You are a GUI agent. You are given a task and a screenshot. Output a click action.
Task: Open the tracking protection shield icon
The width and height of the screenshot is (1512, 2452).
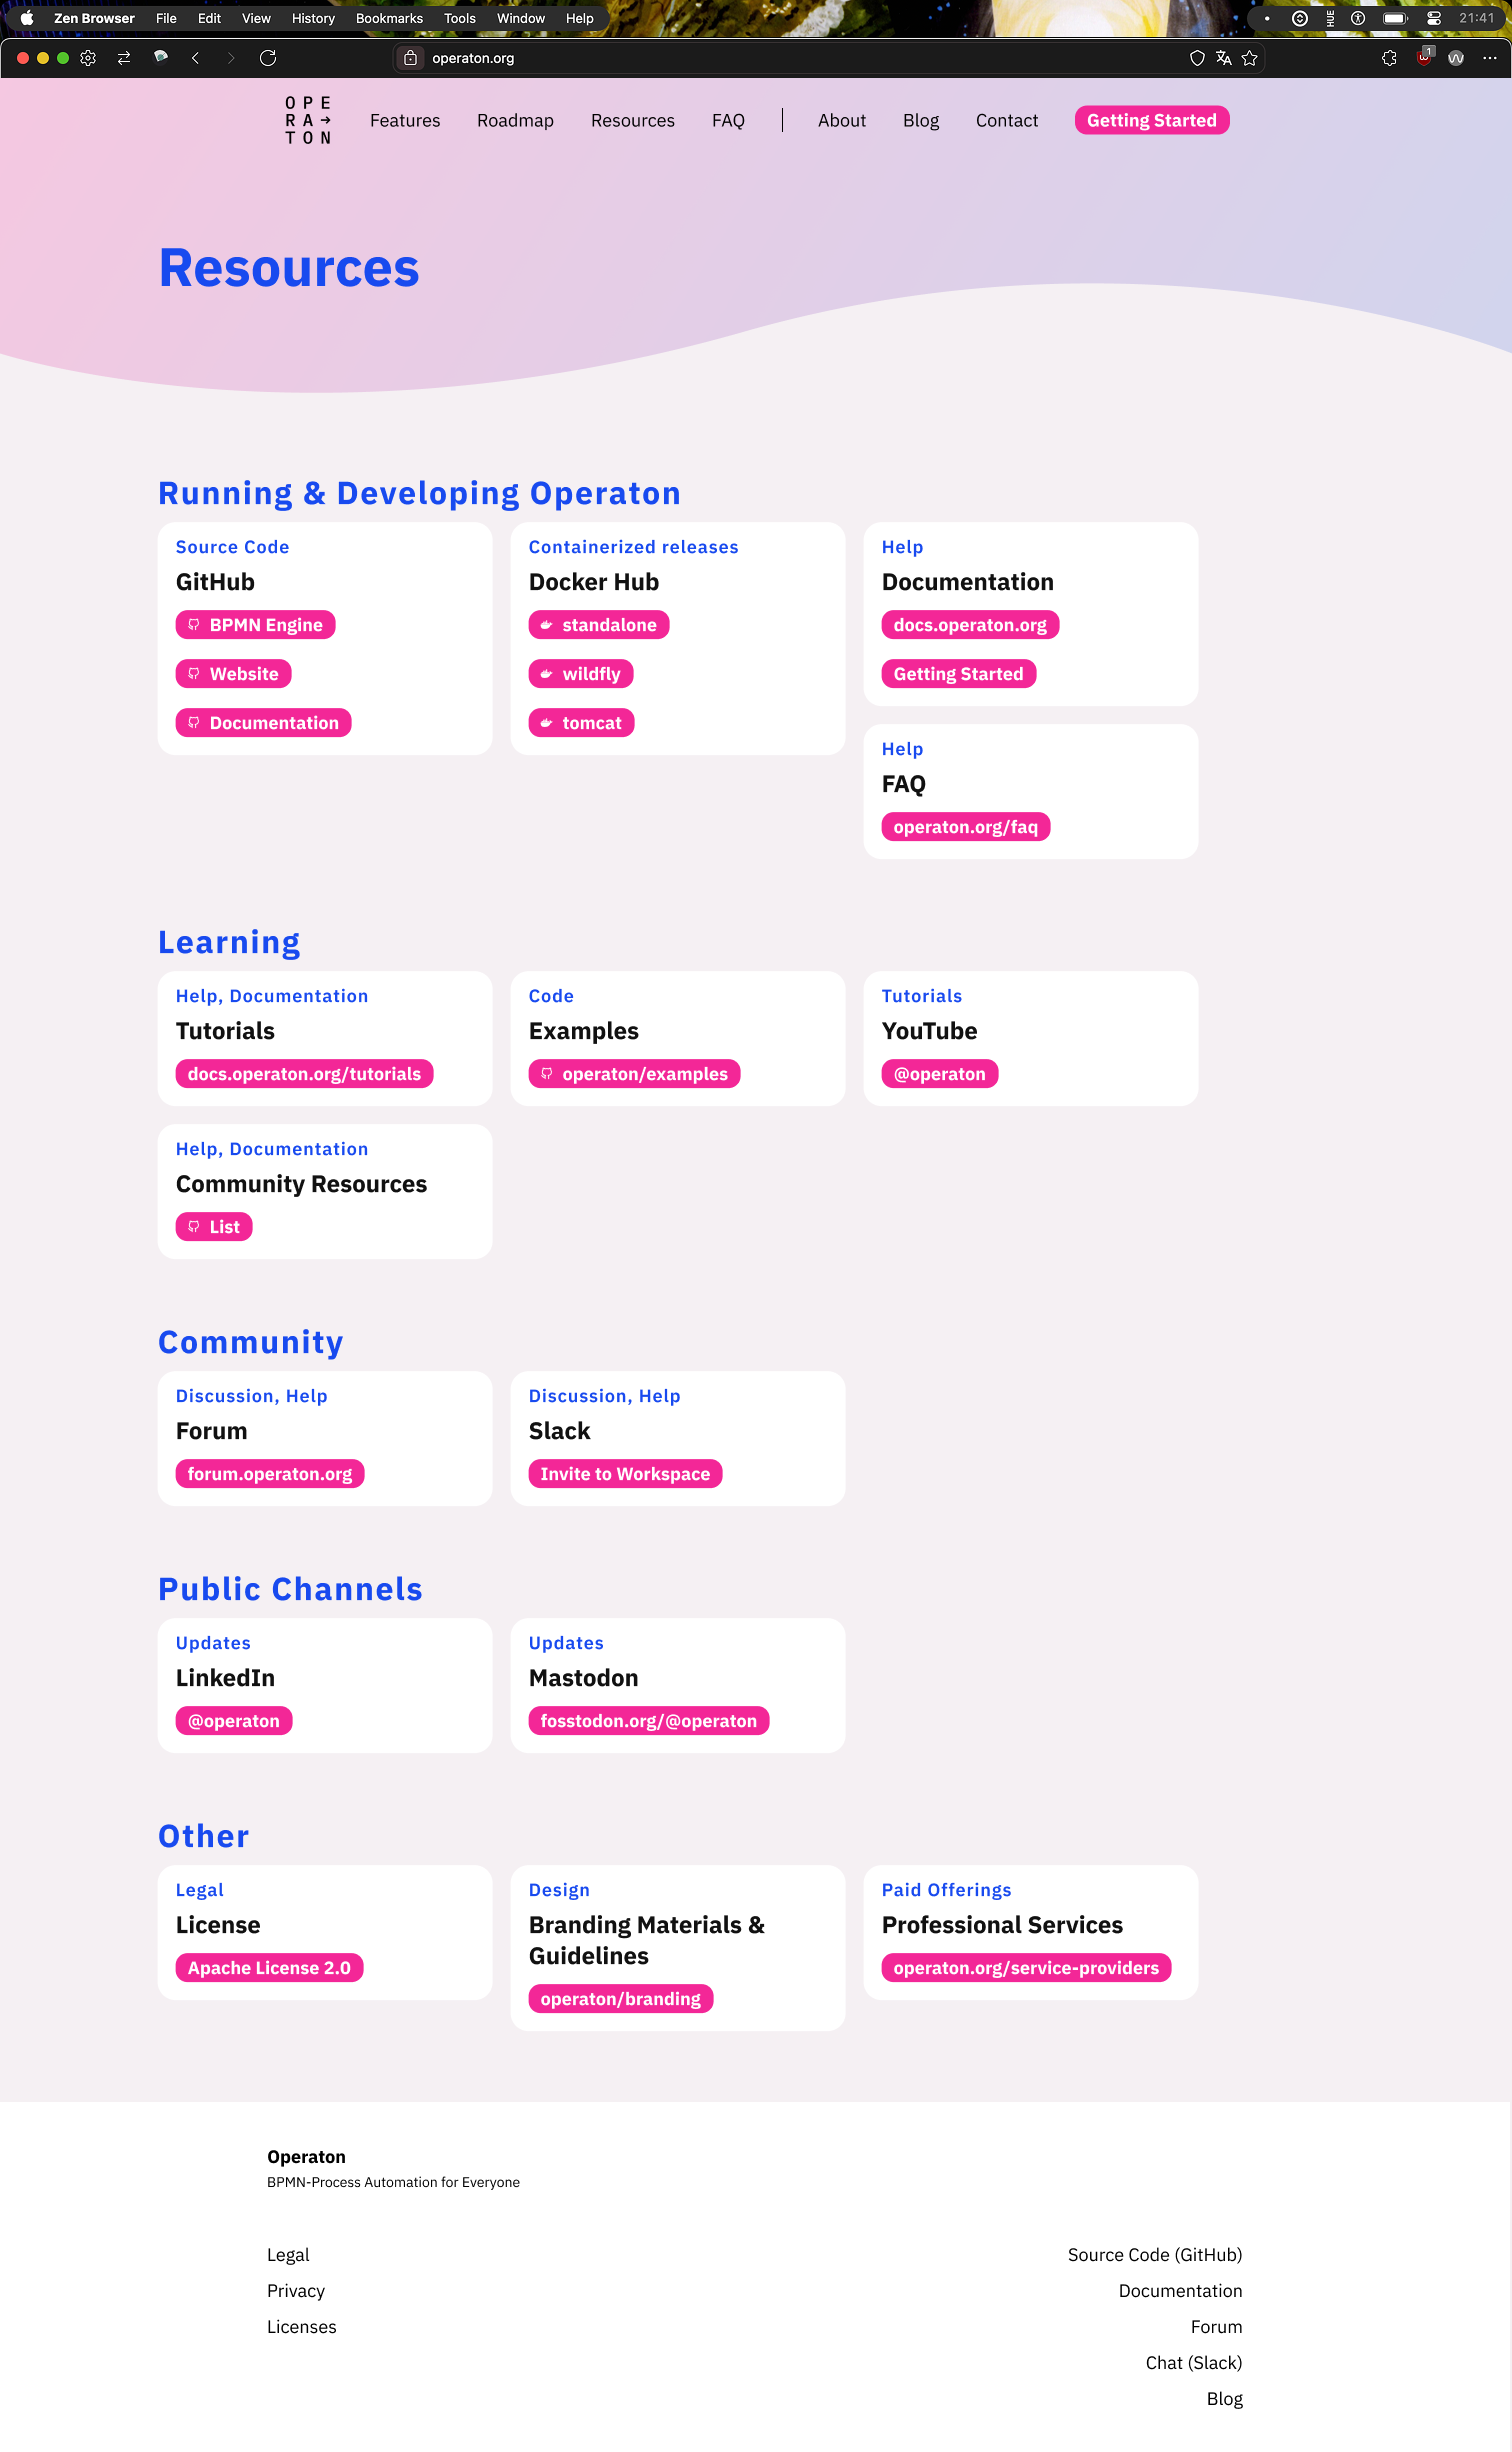pyautogui.click(x=1197, y=58)
